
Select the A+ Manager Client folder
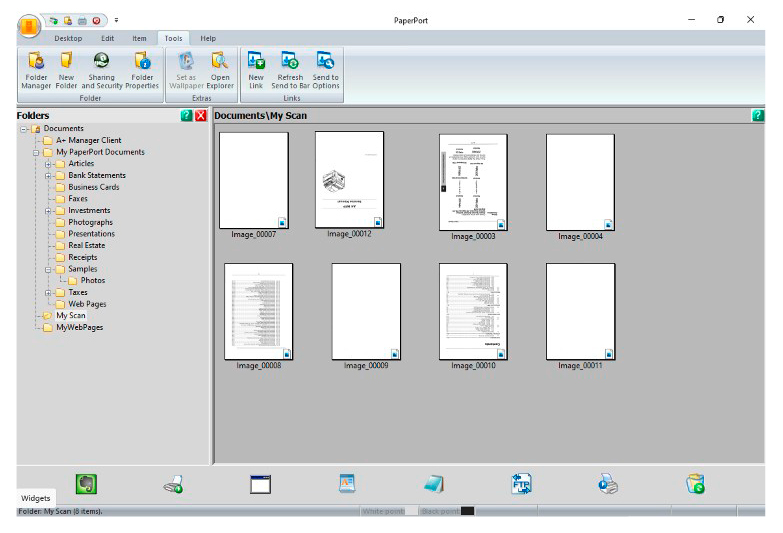pyautogui.click(x=88, y=140)
